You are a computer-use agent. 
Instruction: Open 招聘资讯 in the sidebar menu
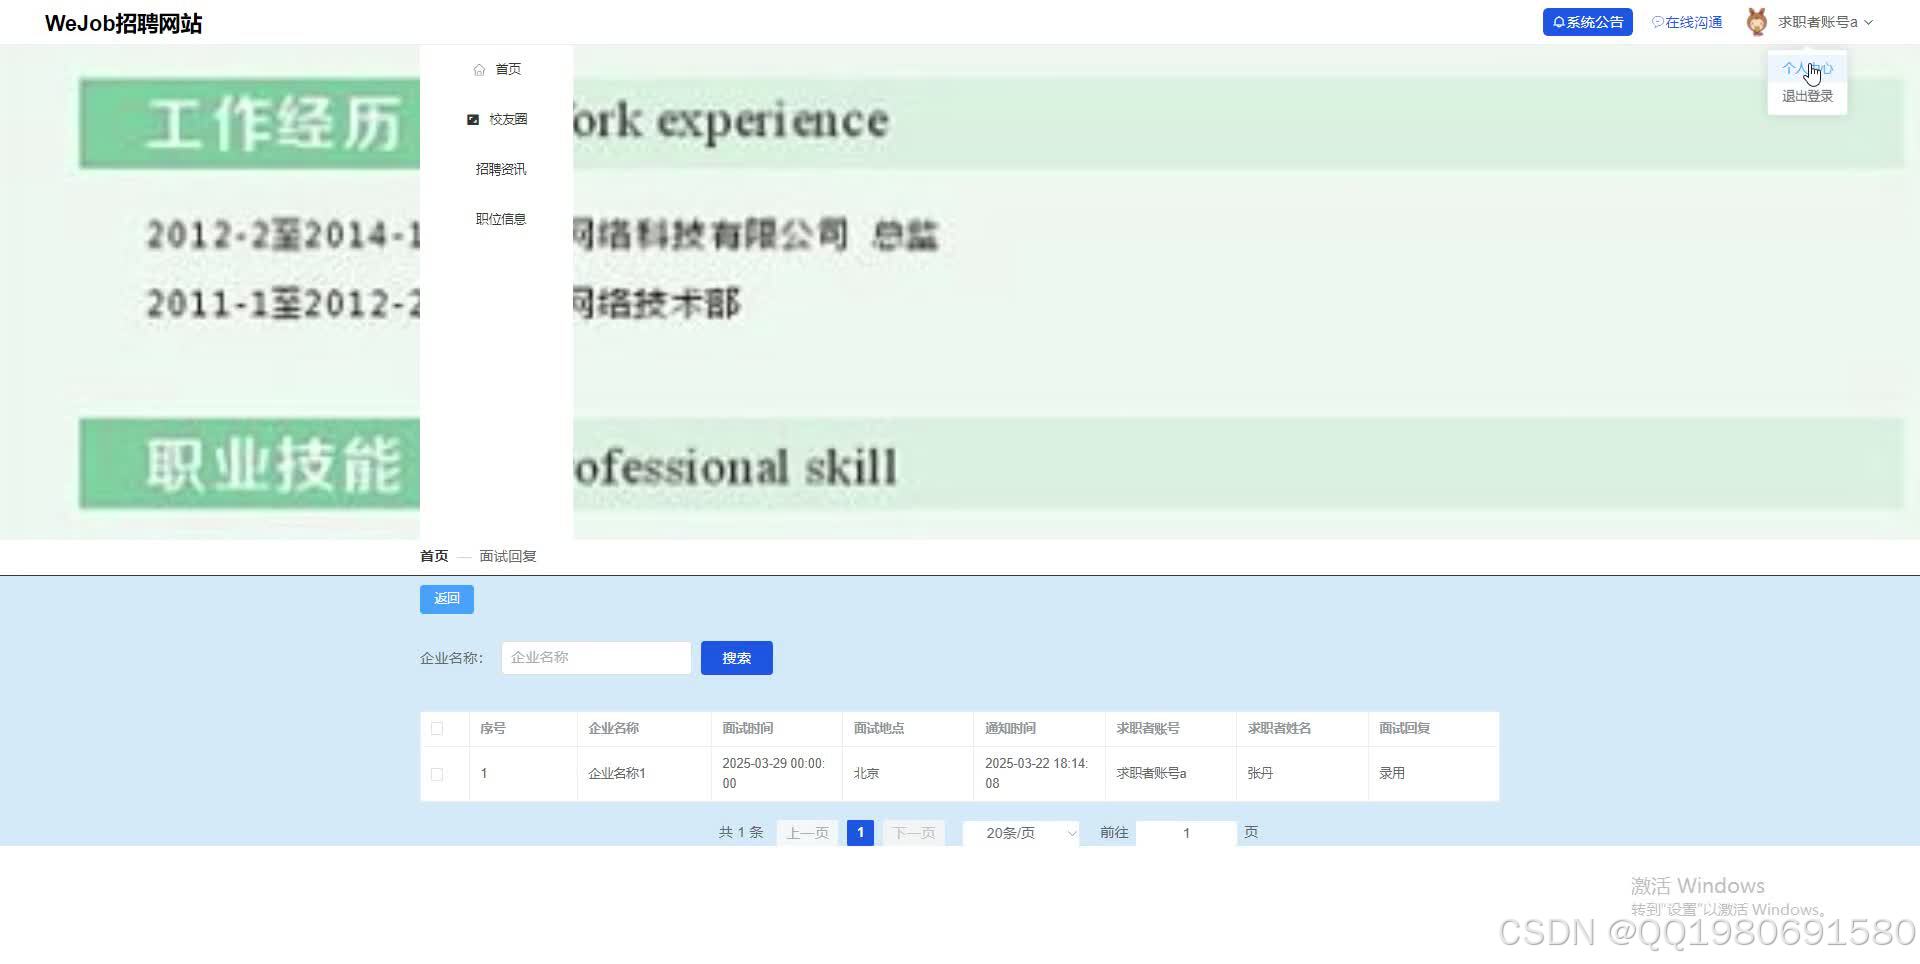[500, 168]
